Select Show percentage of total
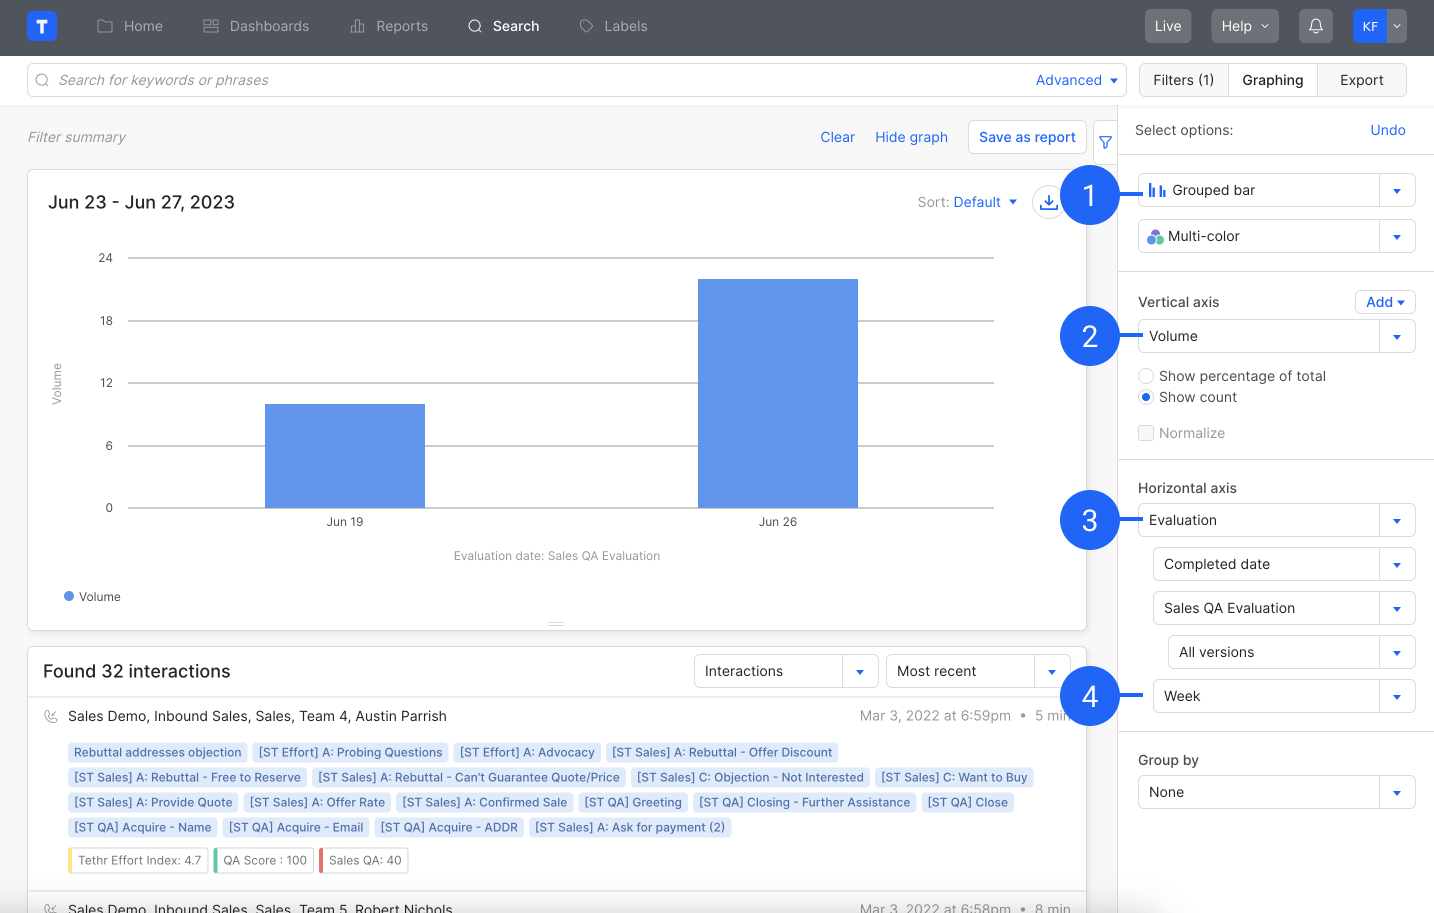The width and height of the screenshot is (1434, 913). point(1146,376)
